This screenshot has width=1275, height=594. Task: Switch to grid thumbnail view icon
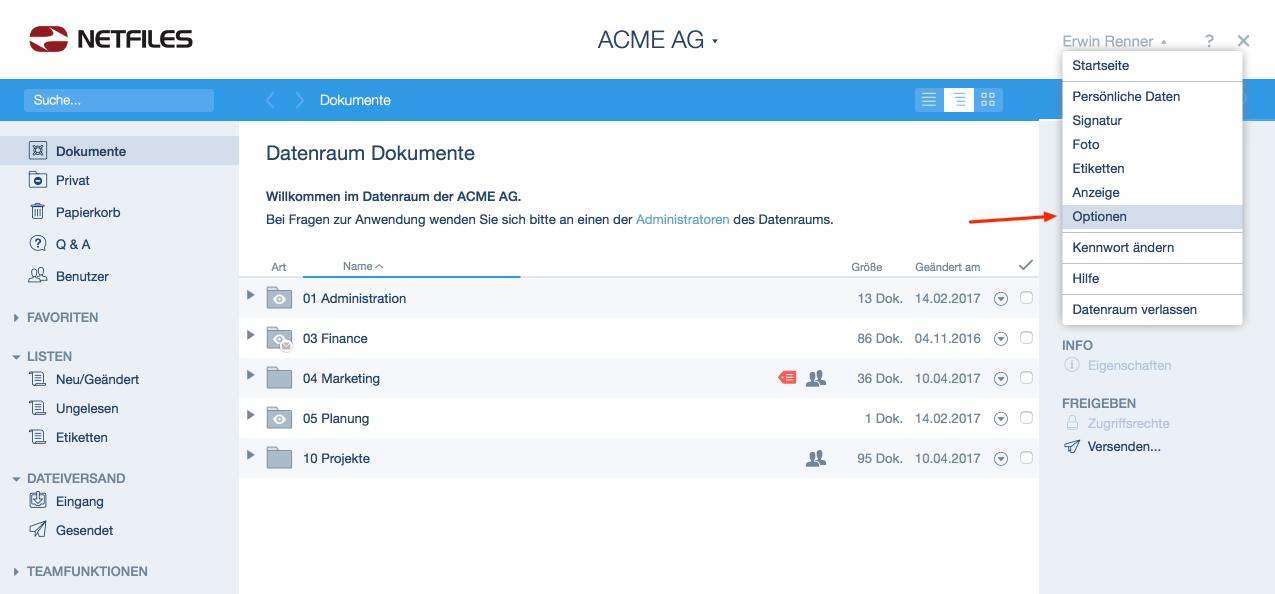coord(988,100)
